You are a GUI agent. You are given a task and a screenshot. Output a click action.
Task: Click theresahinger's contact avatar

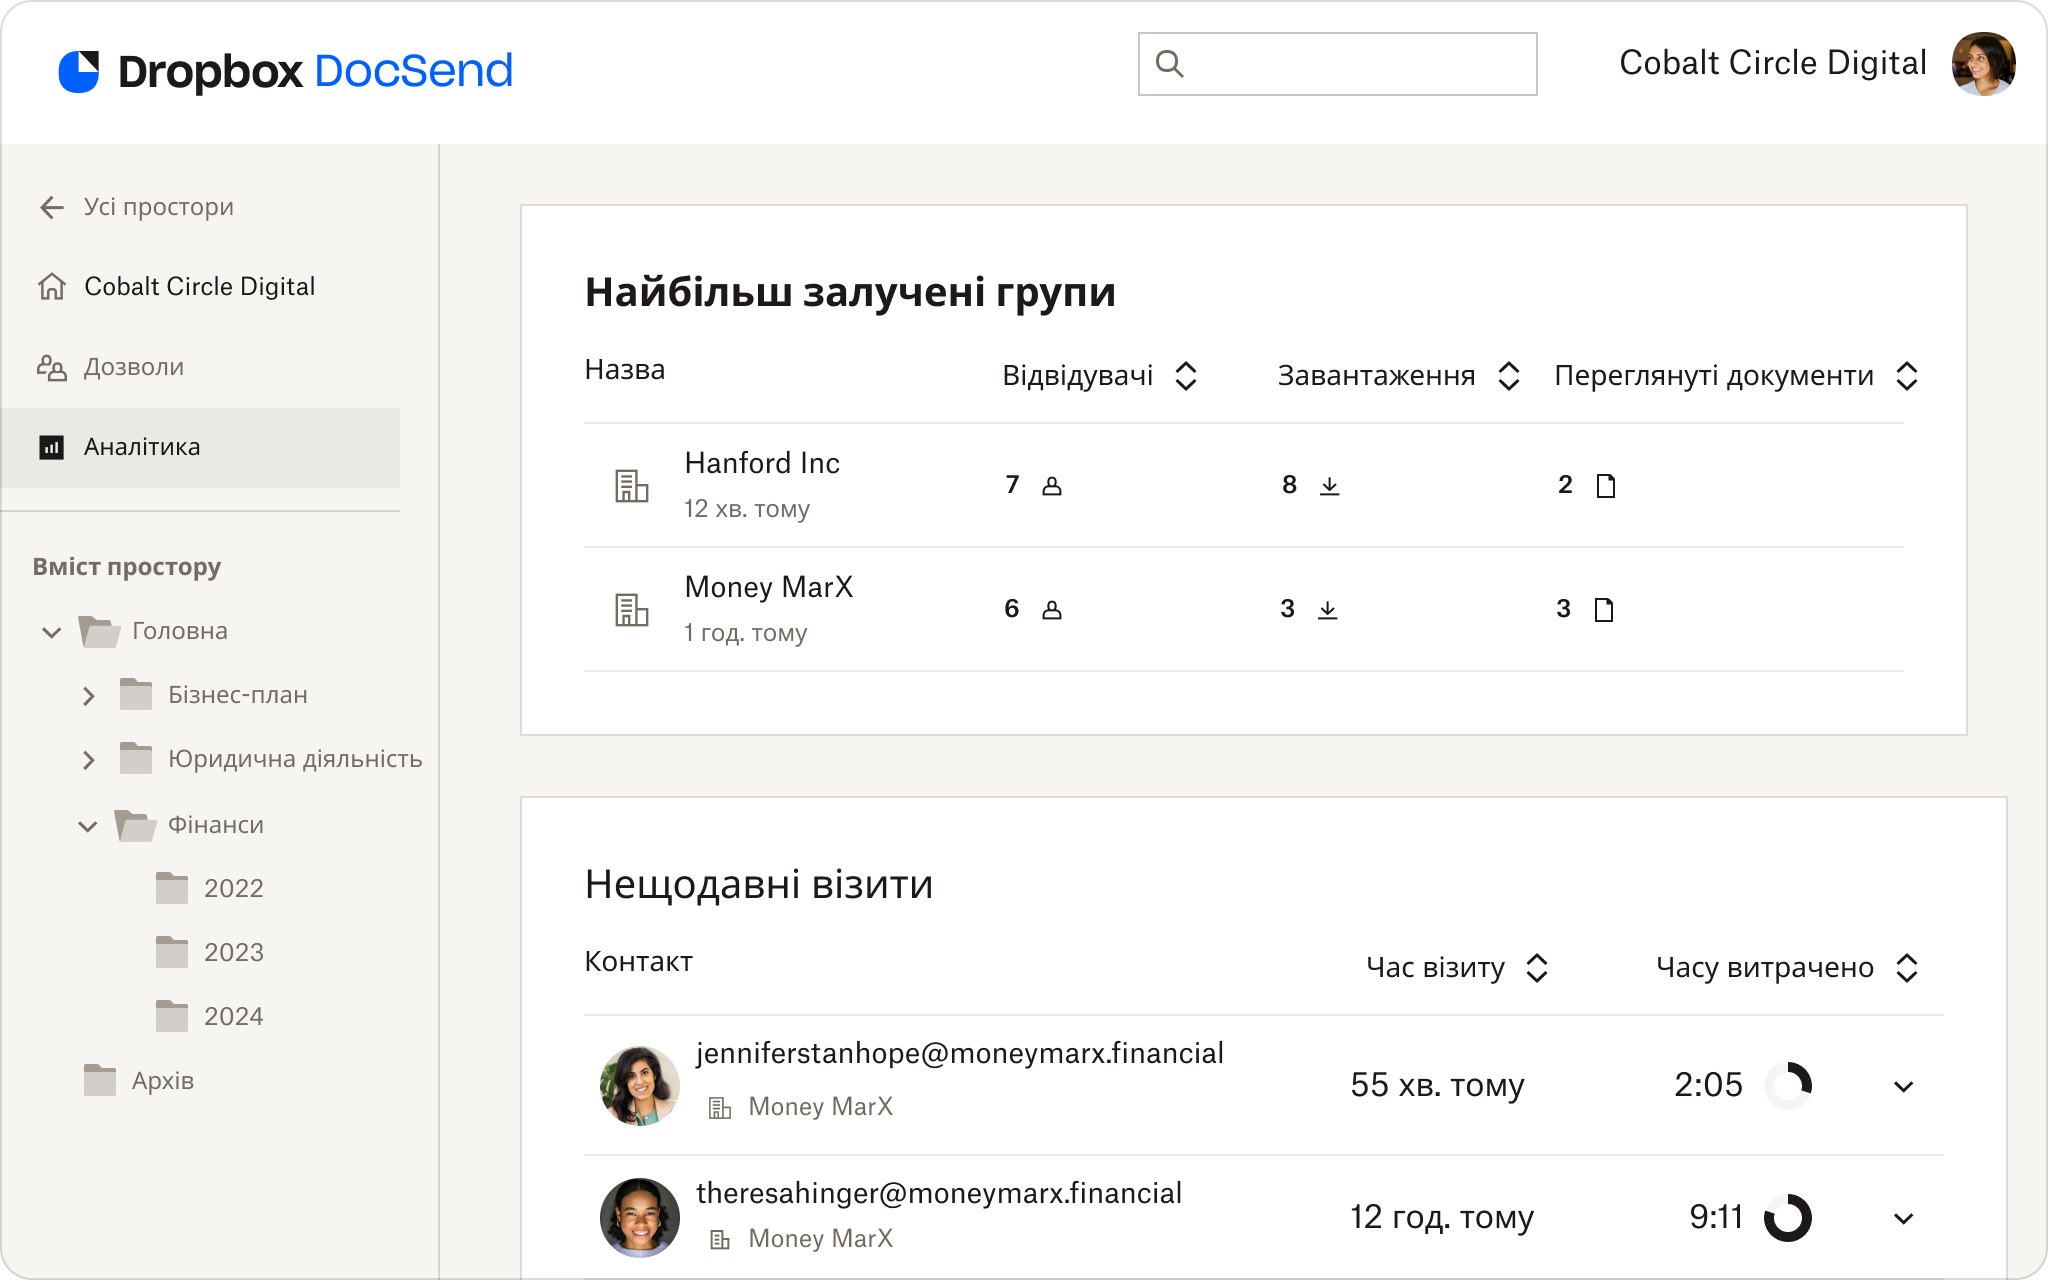coord(640,1218)
